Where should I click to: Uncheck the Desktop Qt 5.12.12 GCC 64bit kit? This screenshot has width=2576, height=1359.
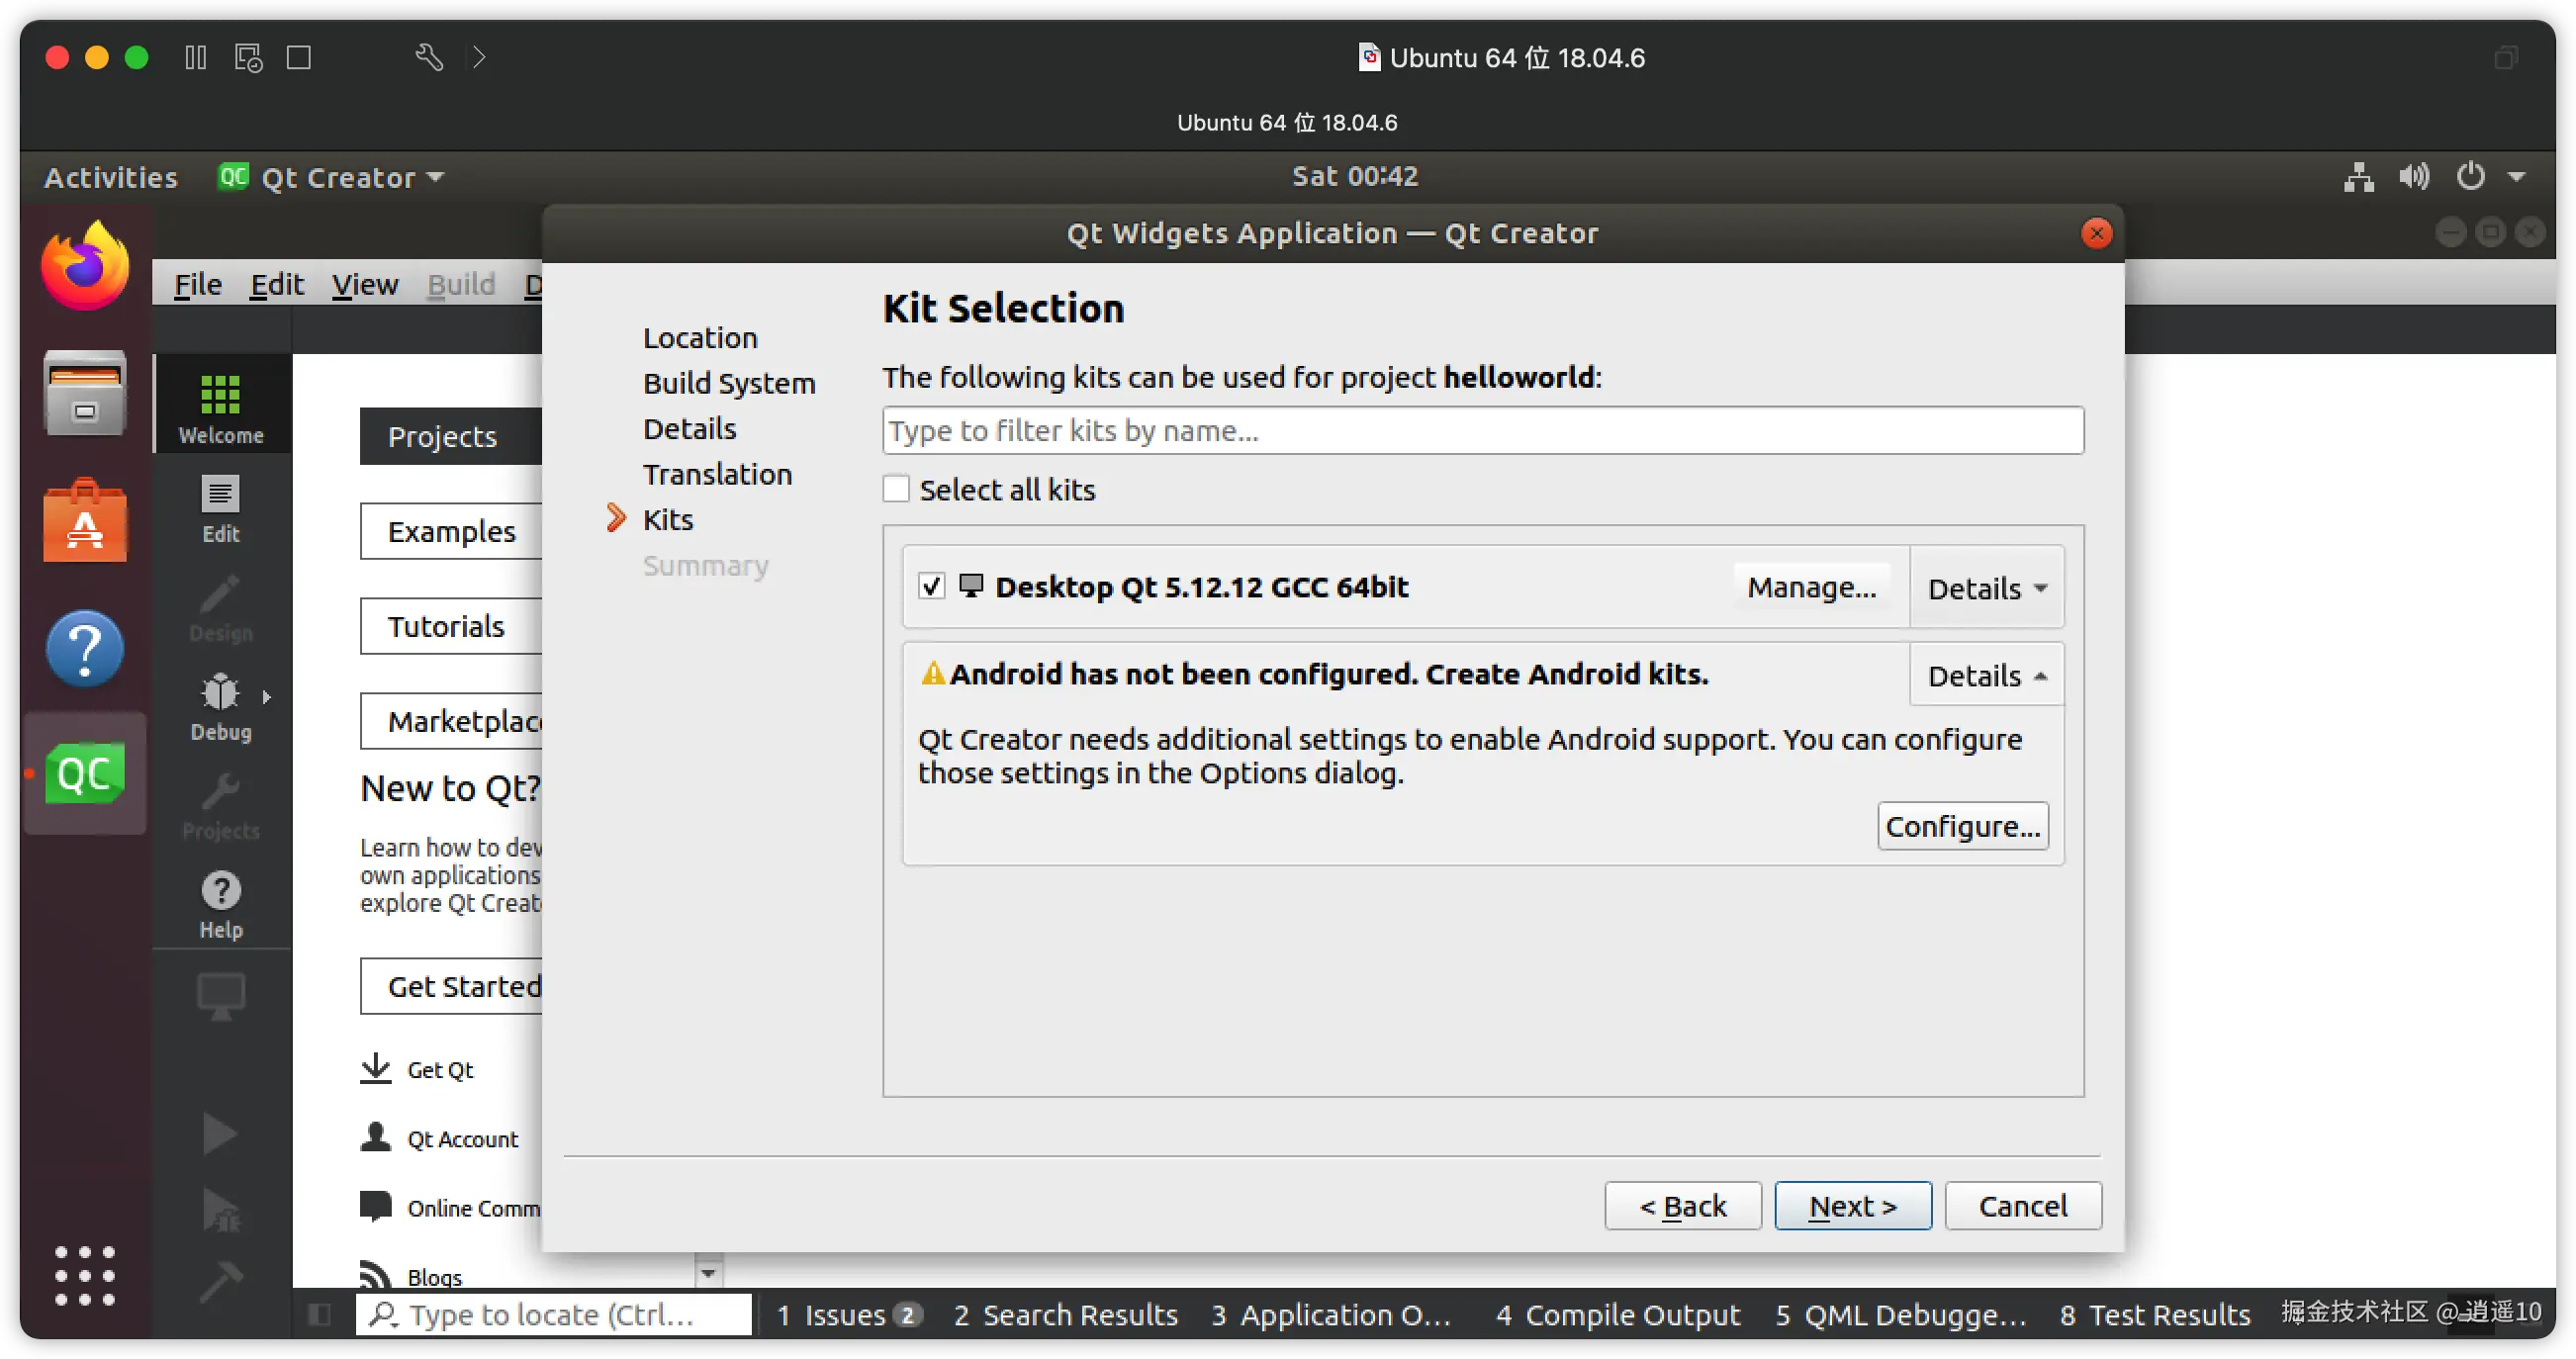point(931,586)
